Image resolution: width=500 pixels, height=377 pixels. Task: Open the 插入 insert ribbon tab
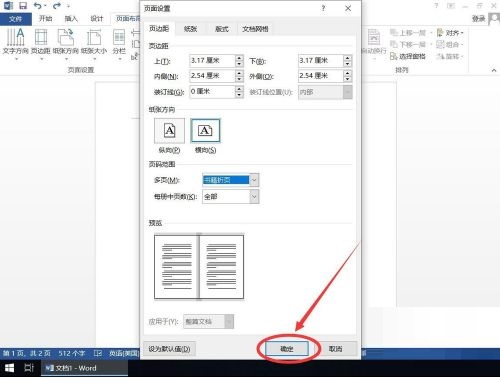[71, 19]
